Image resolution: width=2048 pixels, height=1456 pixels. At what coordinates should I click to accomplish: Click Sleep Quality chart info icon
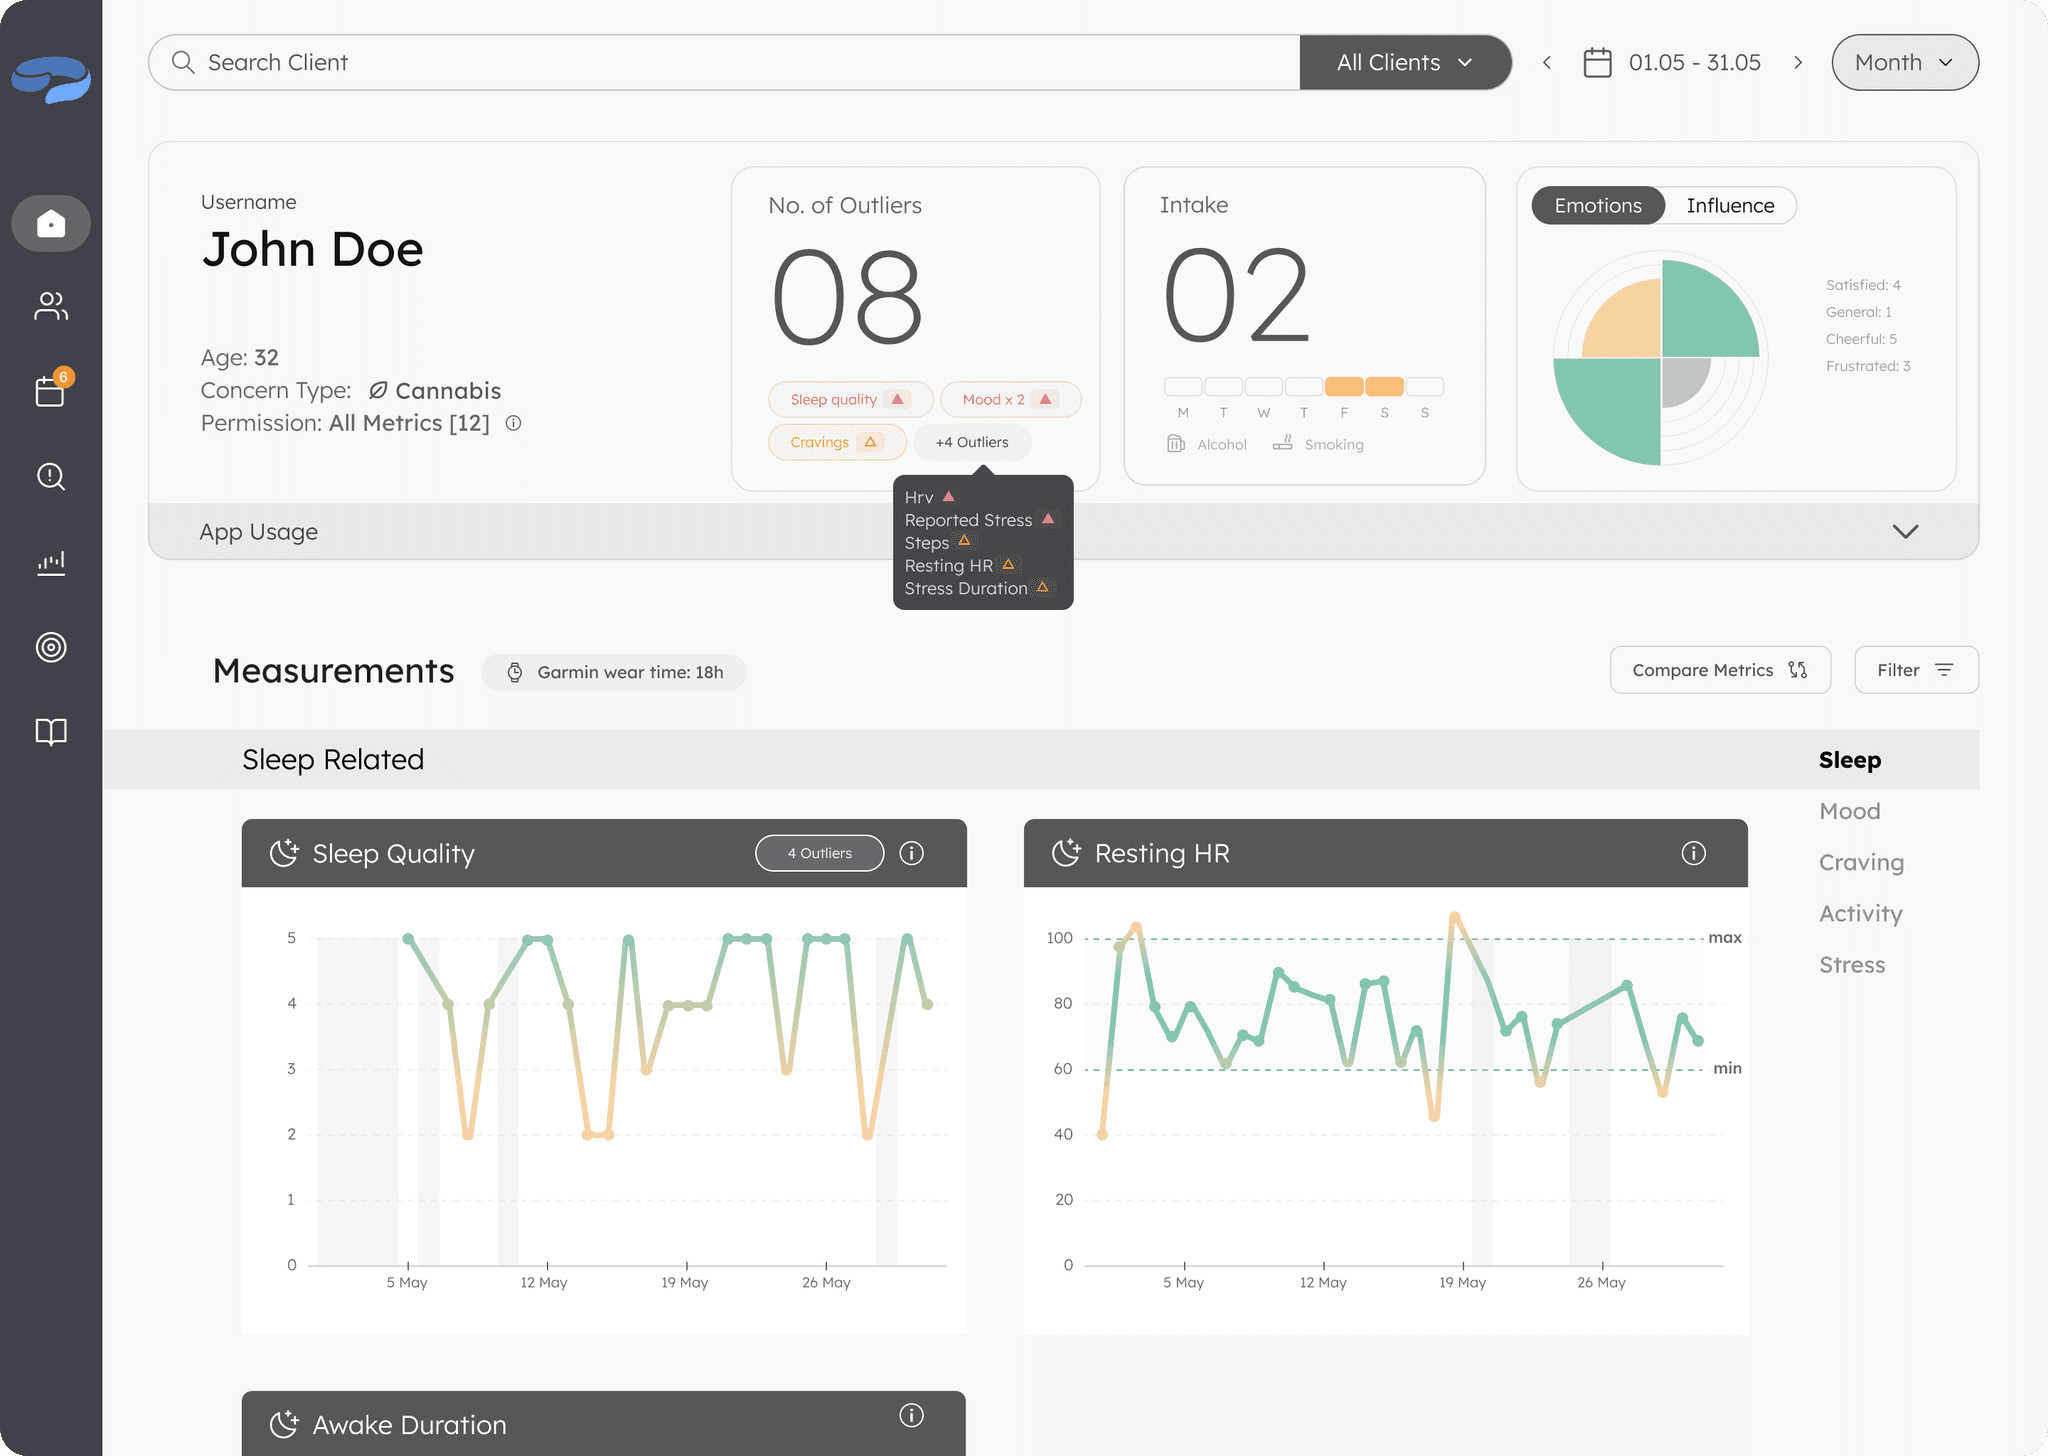tap(911, 853)
